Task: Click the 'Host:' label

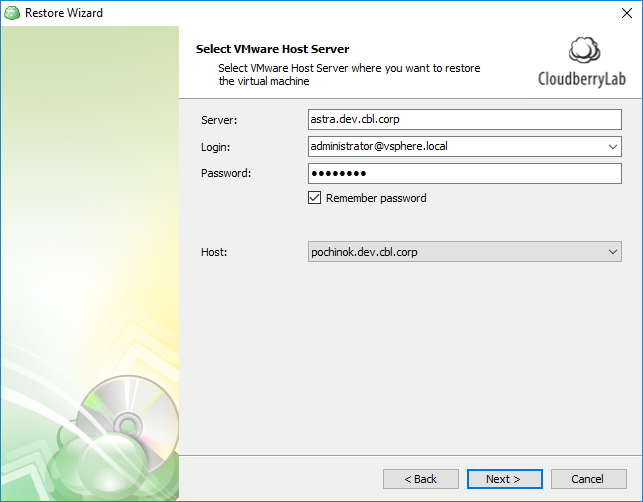Action: pos(214,252)
